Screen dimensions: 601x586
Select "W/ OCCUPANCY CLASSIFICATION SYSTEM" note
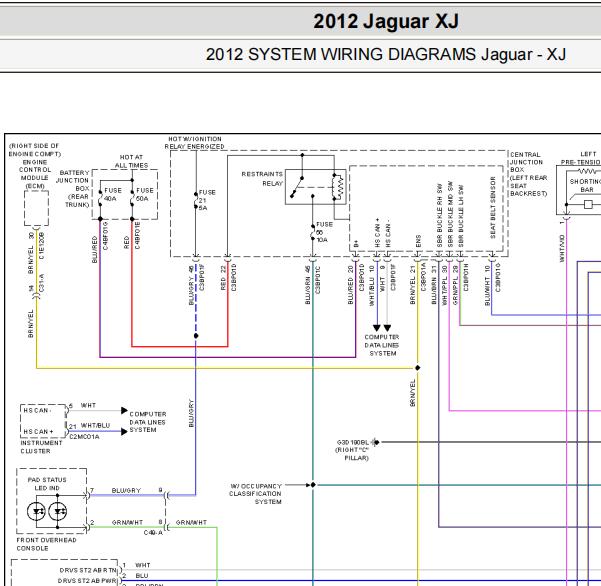tap(256, 494)
